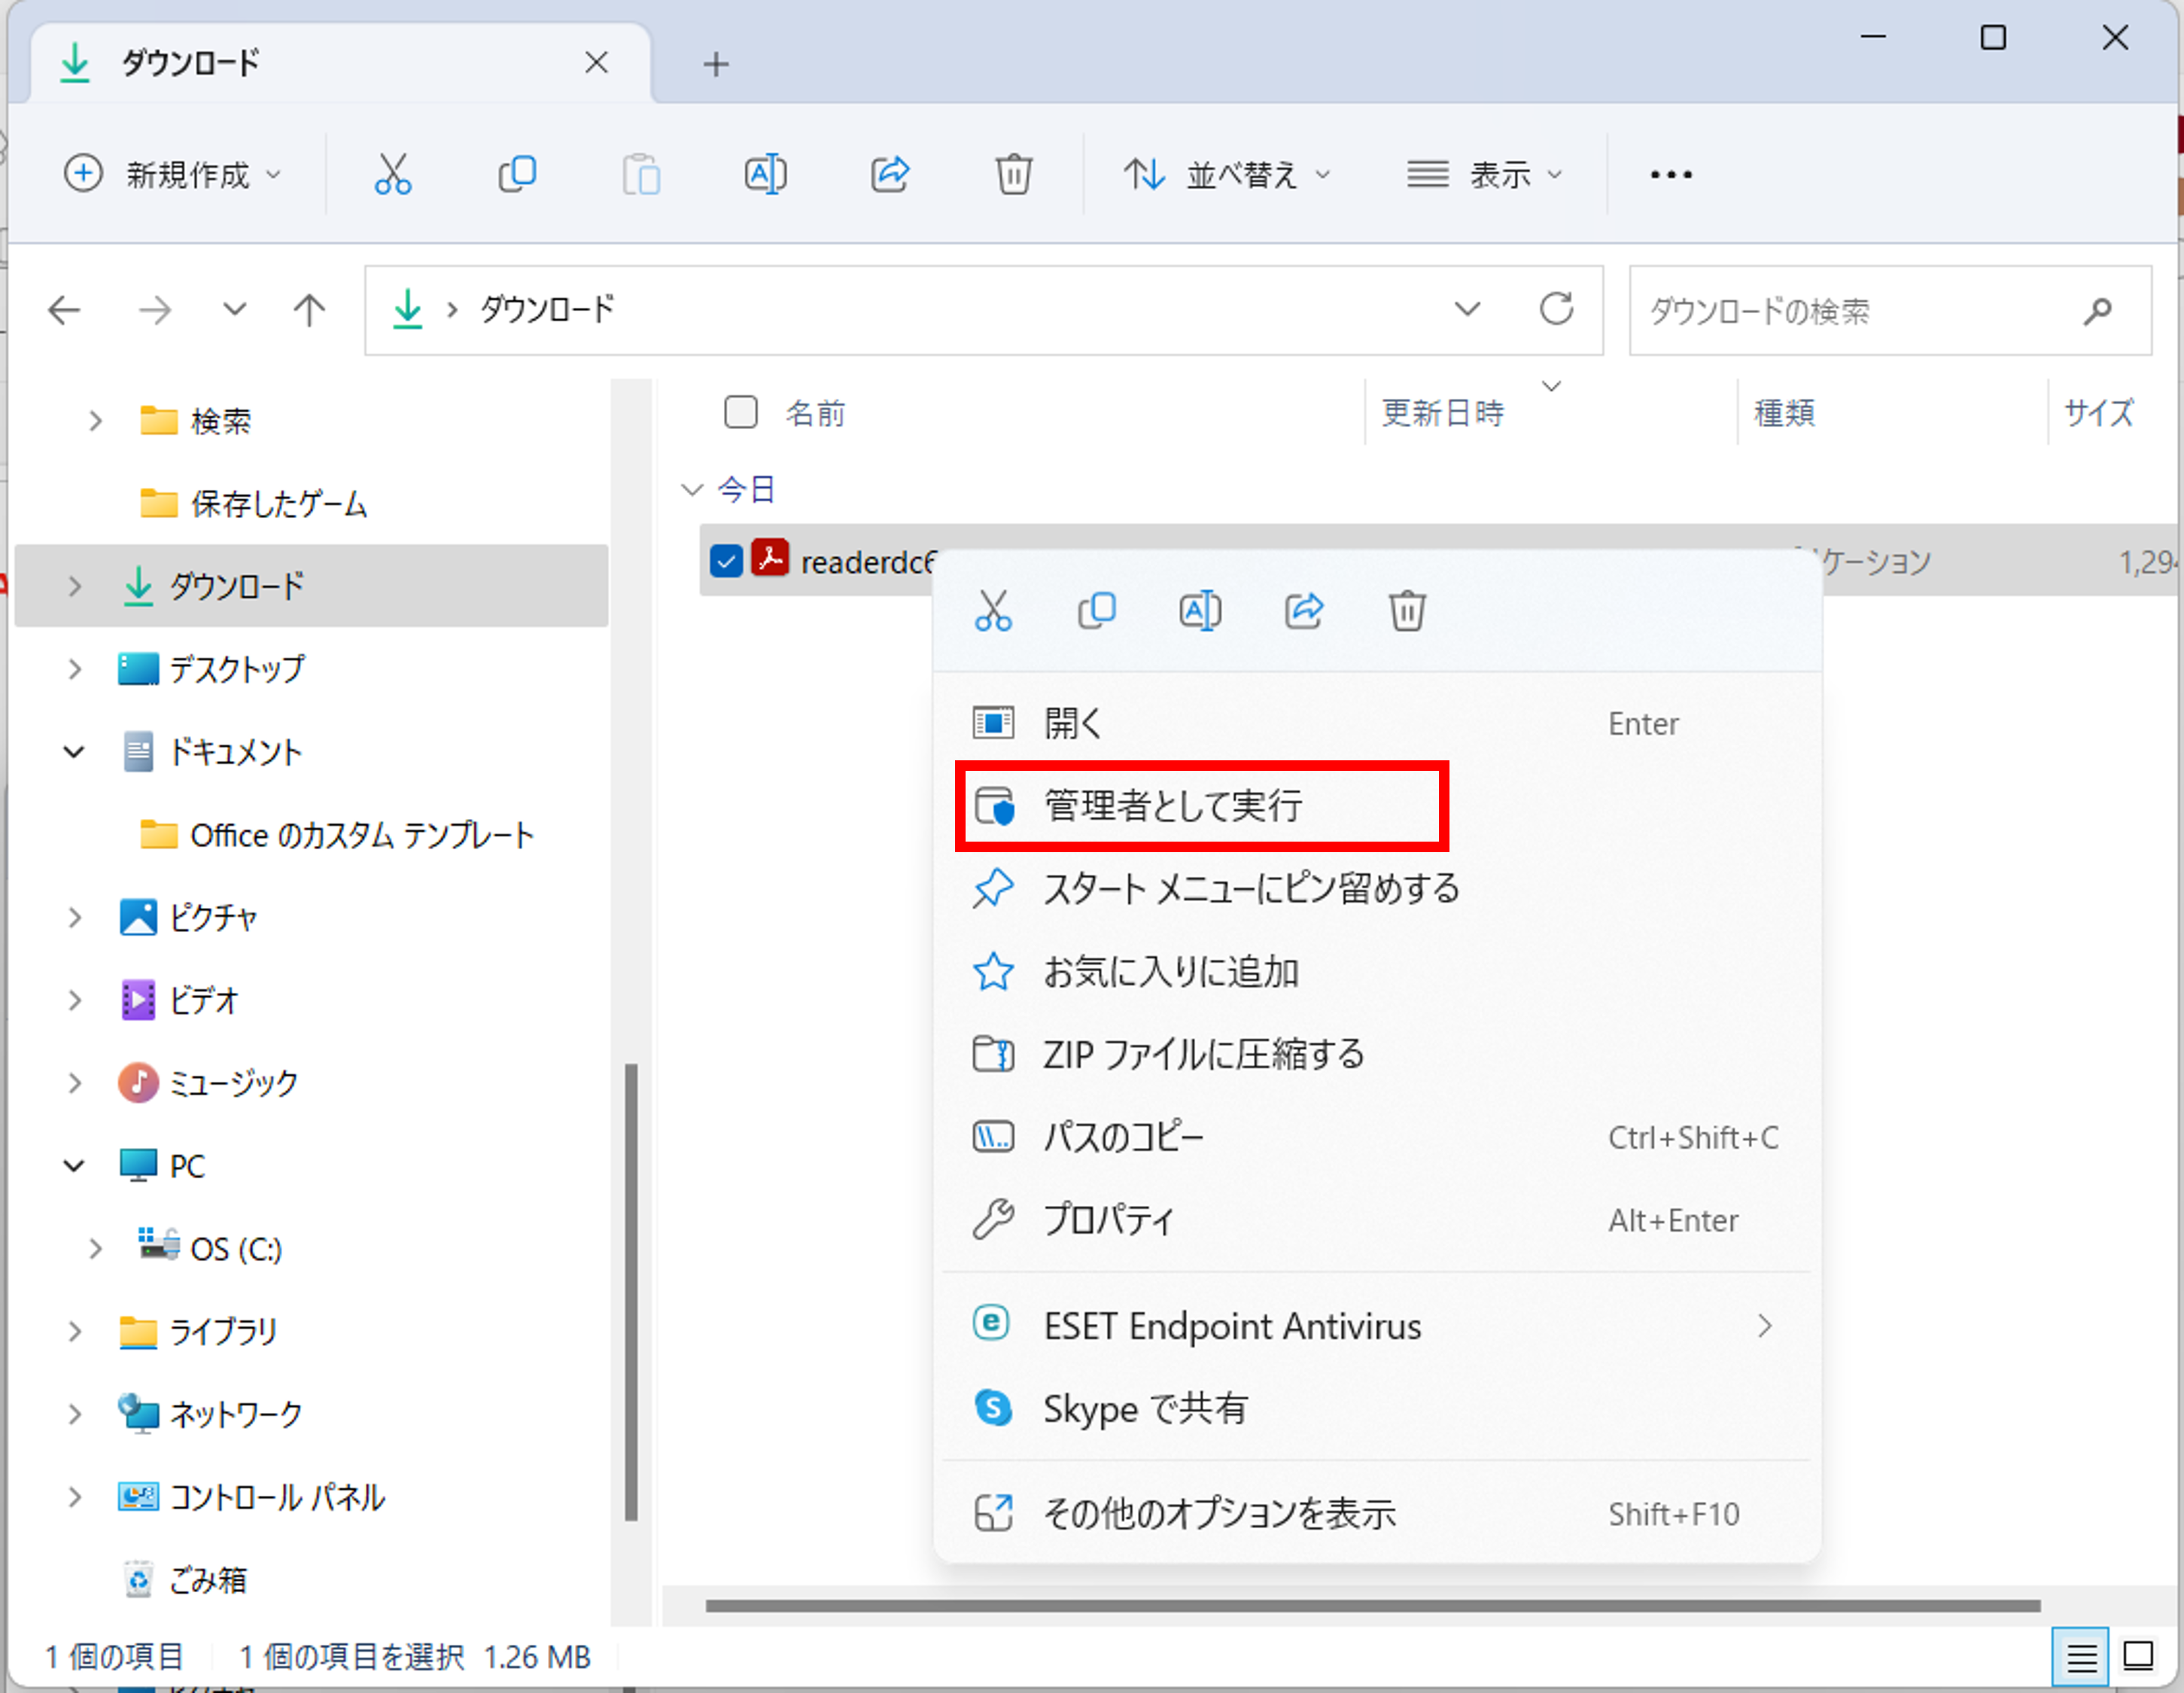Click the search magnifier icon
The width and height of the screenshot is (2184, 1693).
click(2097, 311)
